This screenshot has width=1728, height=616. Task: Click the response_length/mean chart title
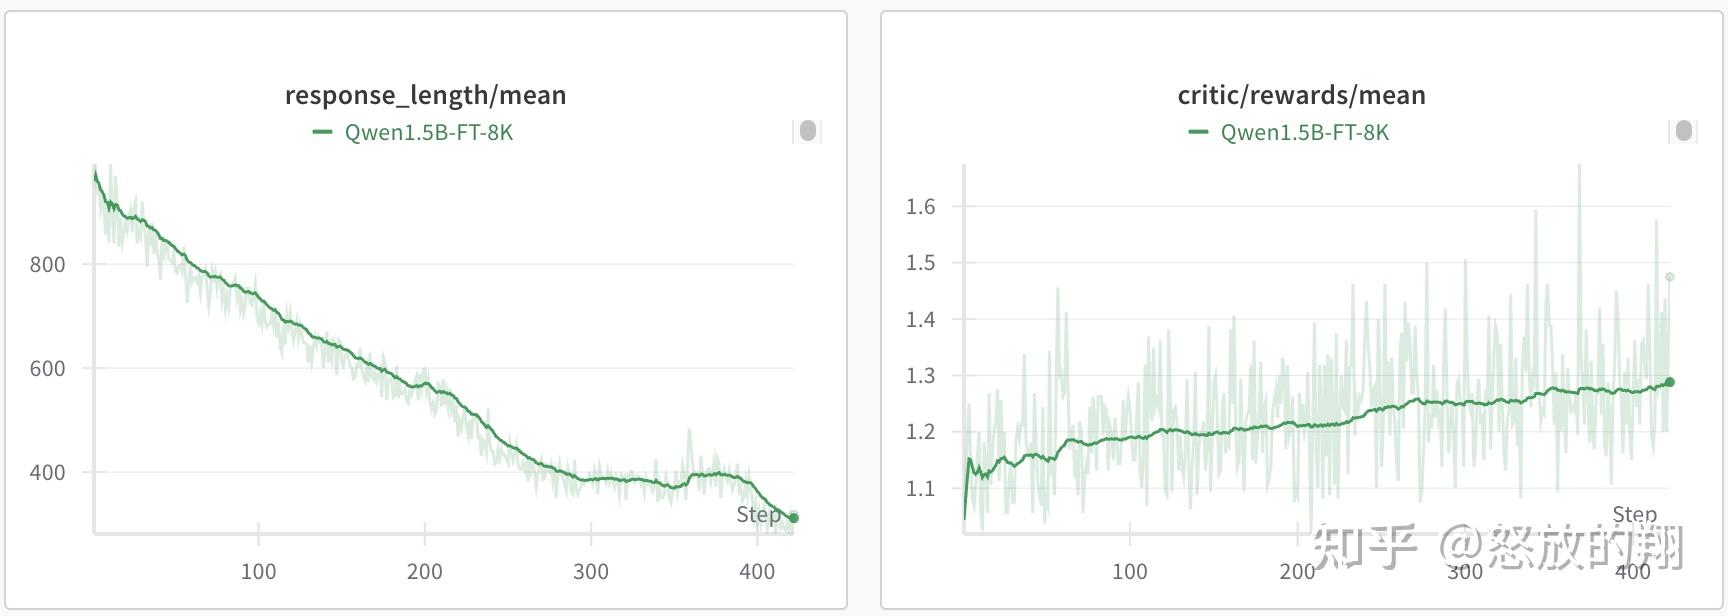[425, 95]
